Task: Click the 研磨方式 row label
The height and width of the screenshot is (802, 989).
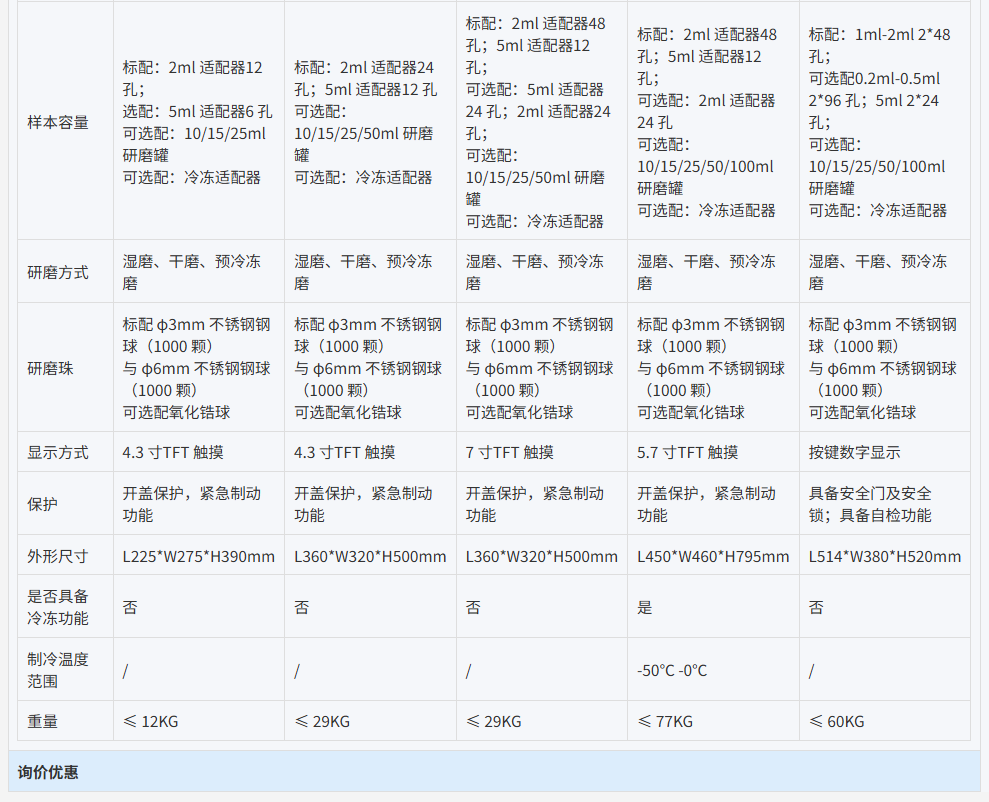Action: (58, 272)
